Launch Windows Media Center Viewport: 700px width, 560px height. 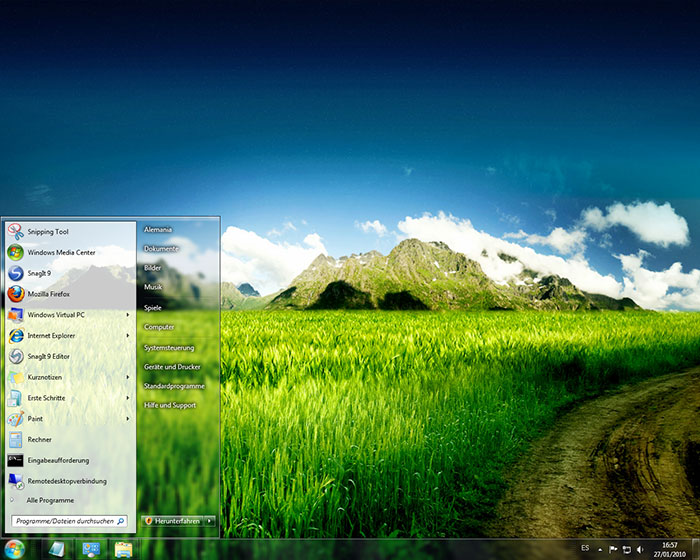click(x=60, y=253)
